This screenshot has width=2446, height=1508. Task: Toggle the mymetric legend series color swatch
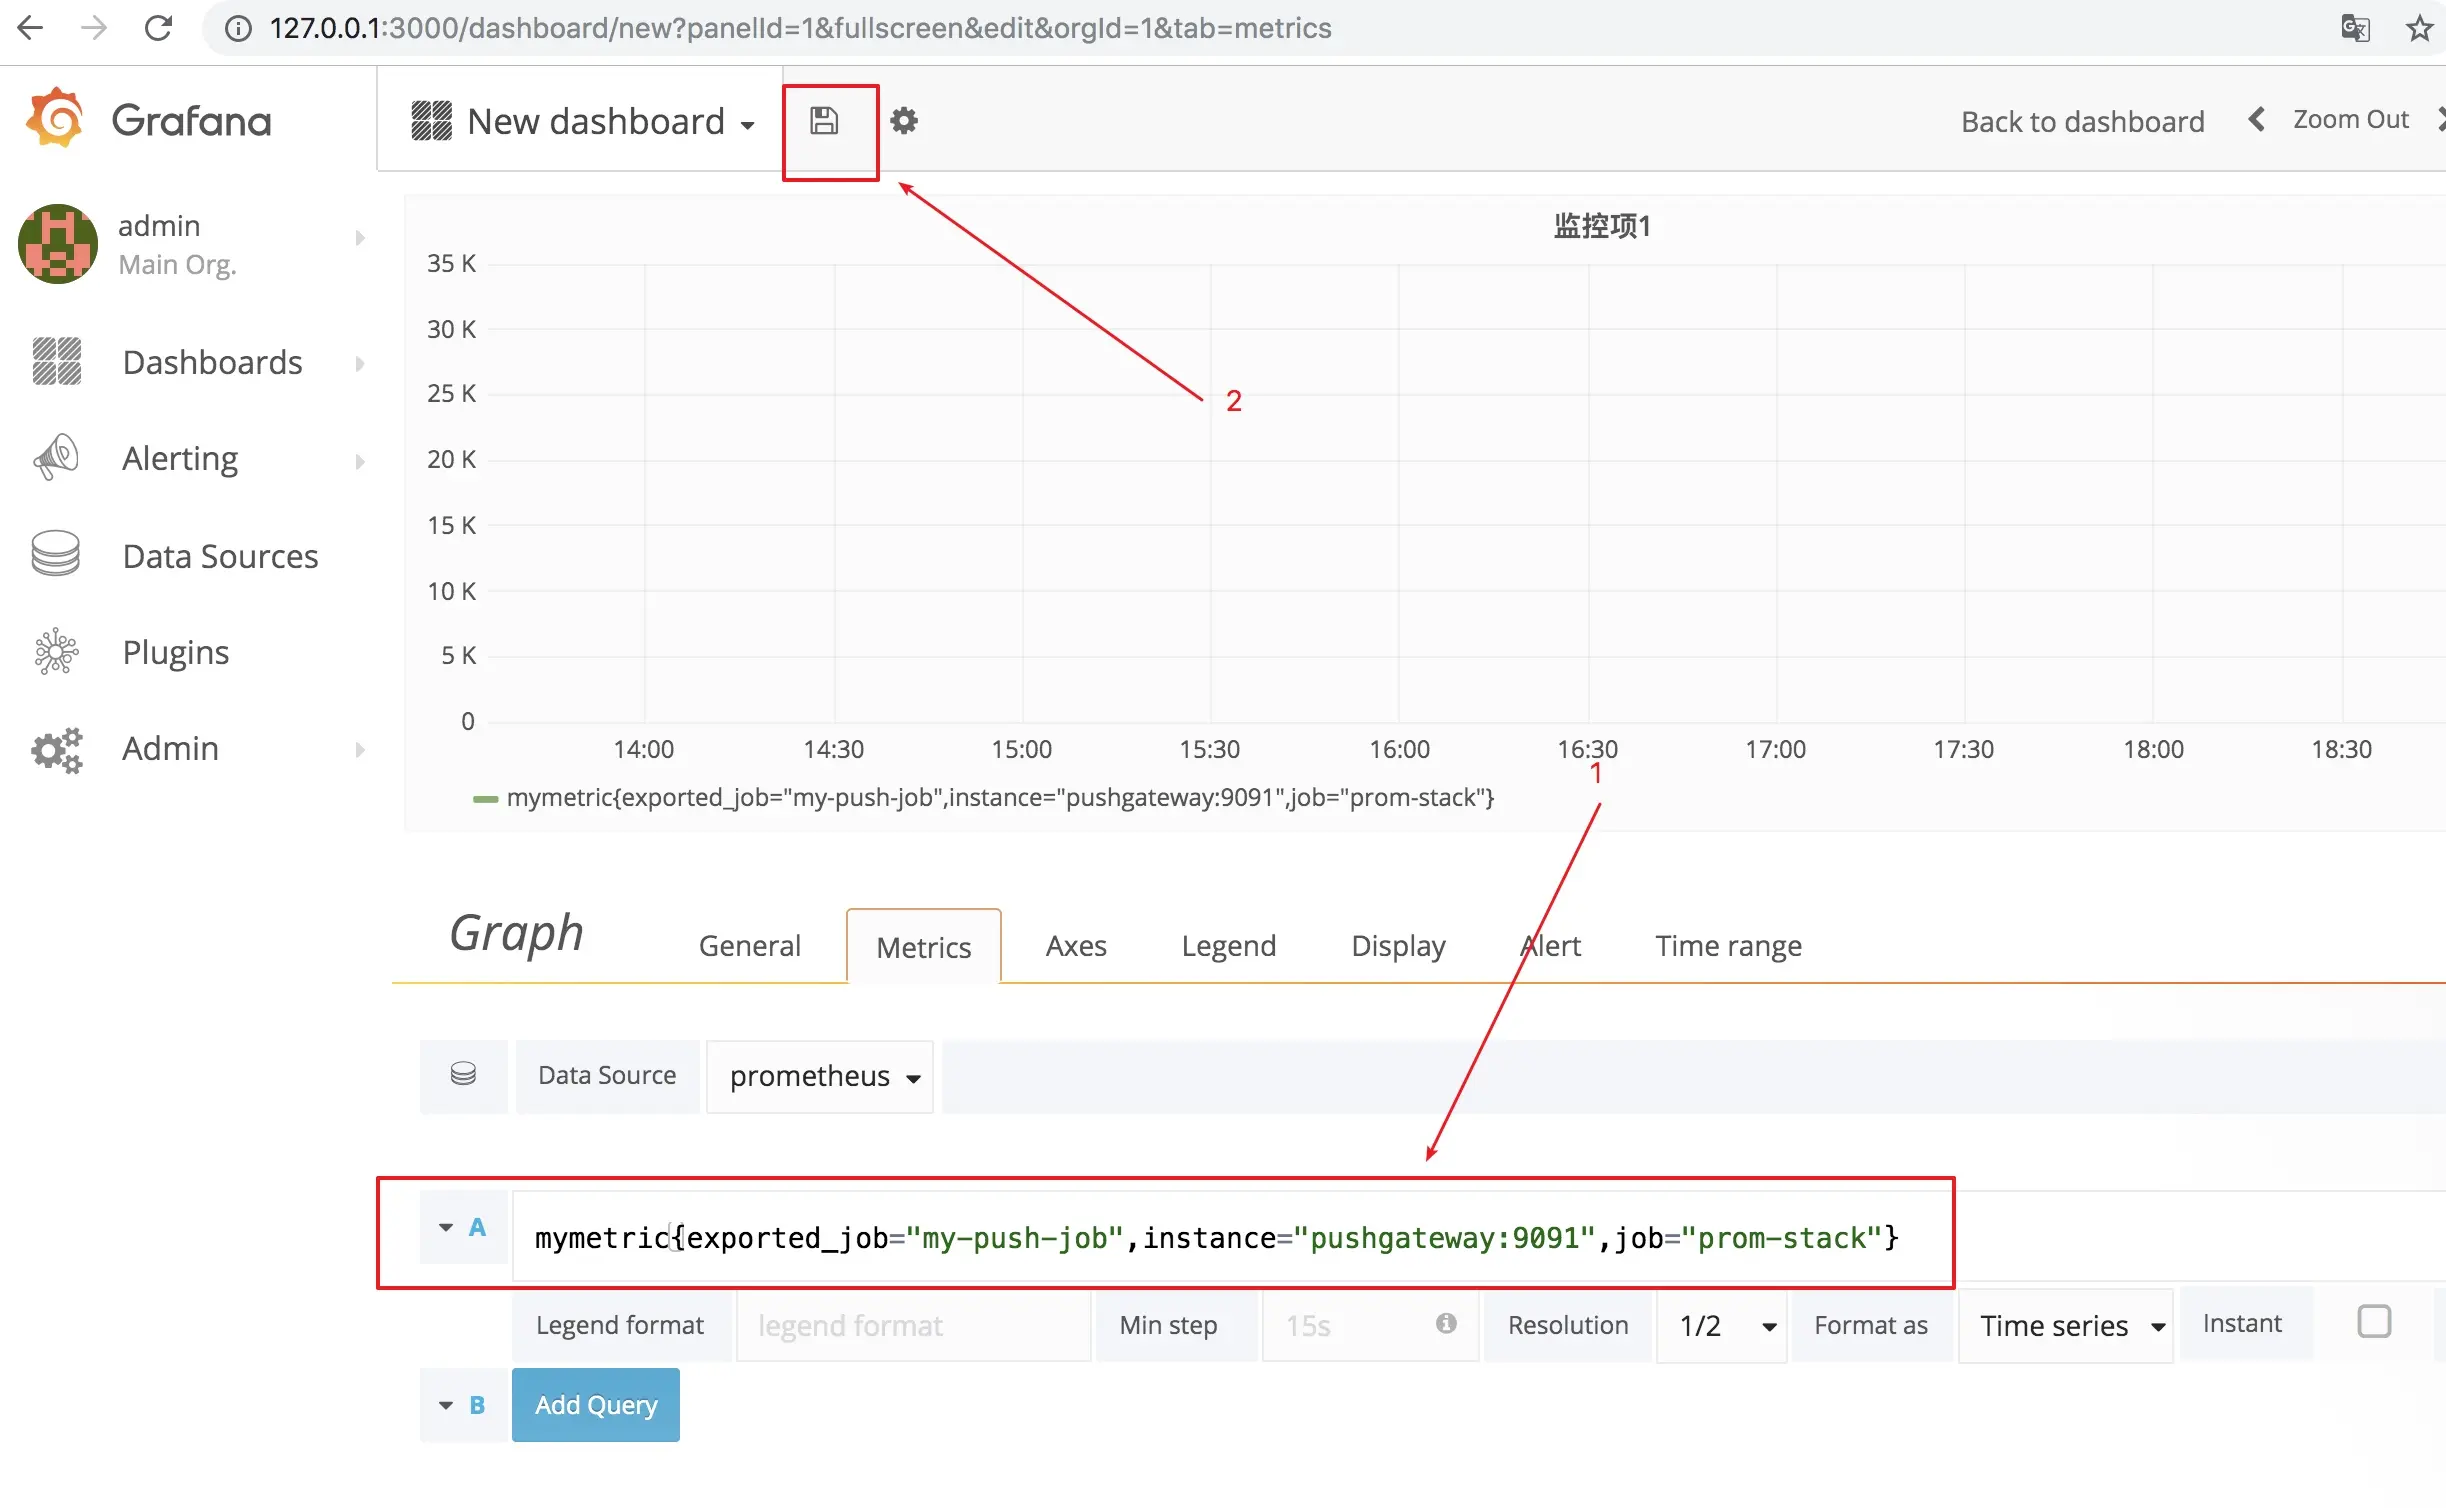(485, 799)
